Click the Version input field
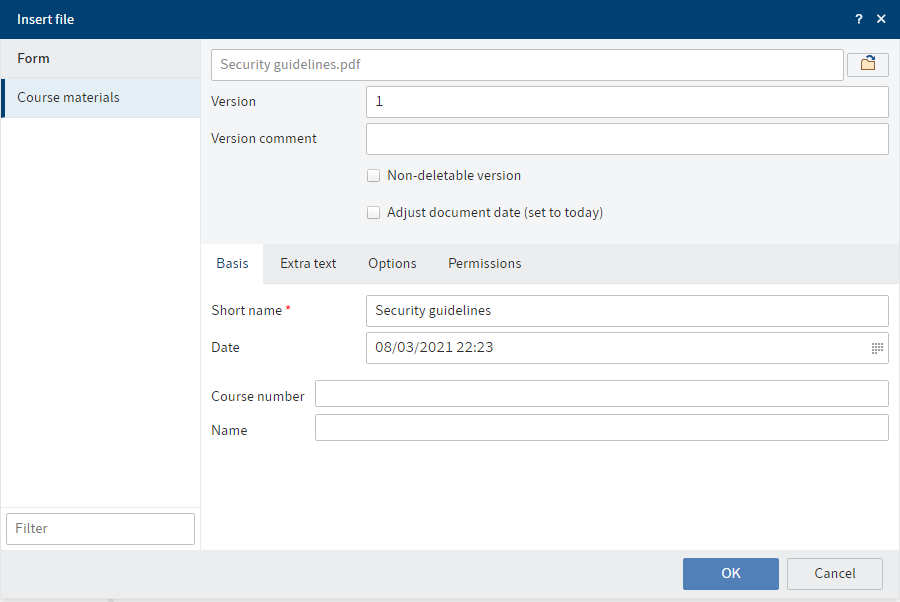 627,102
